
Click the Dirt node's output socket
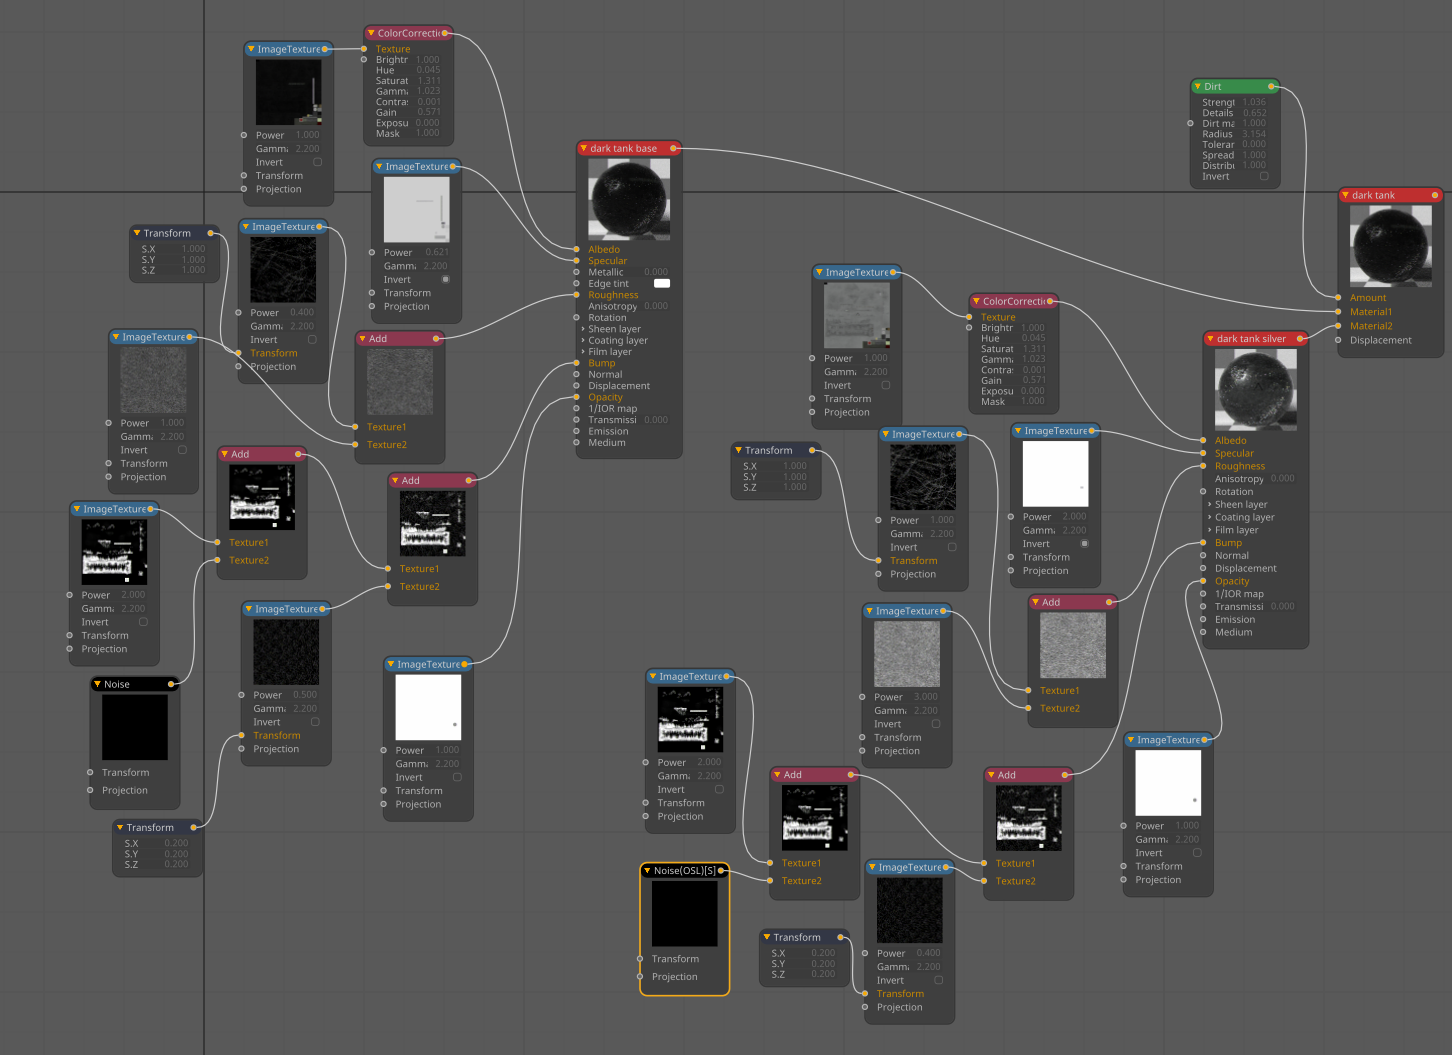(x=1272, y=87)
